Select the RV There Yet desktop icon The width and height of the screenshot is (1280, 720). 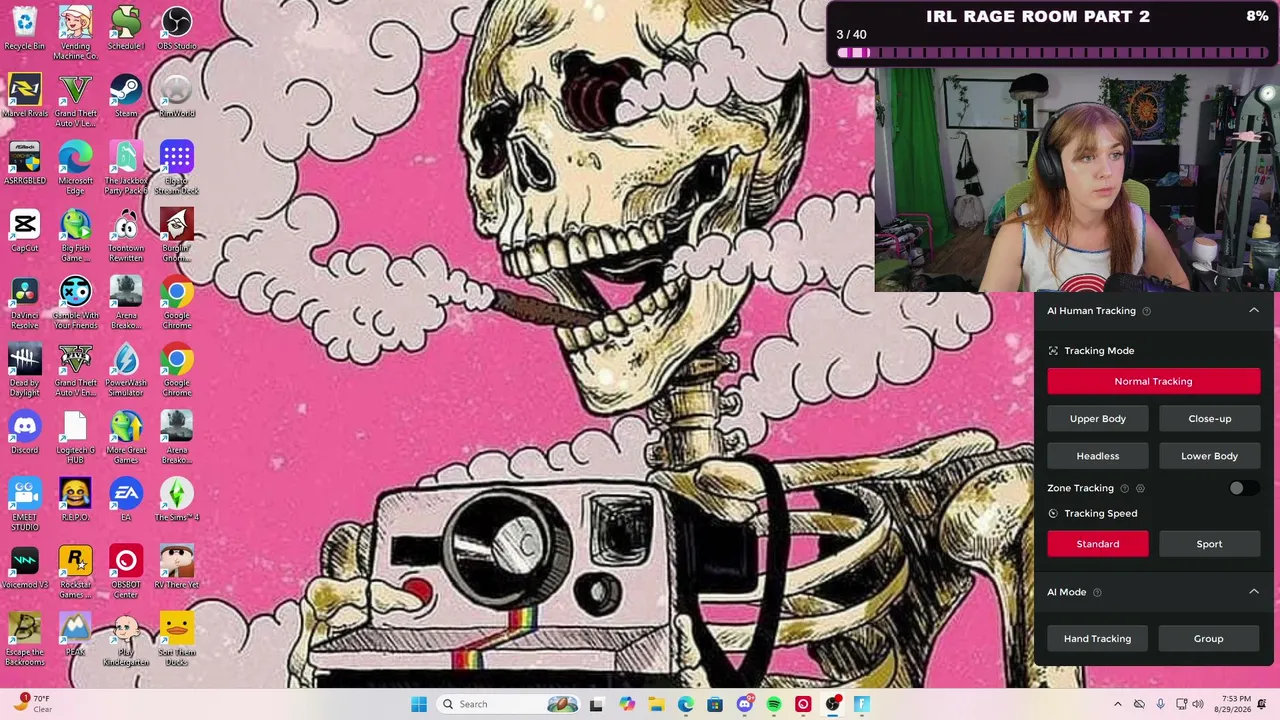pyautogui.click(x=177, y=567)
